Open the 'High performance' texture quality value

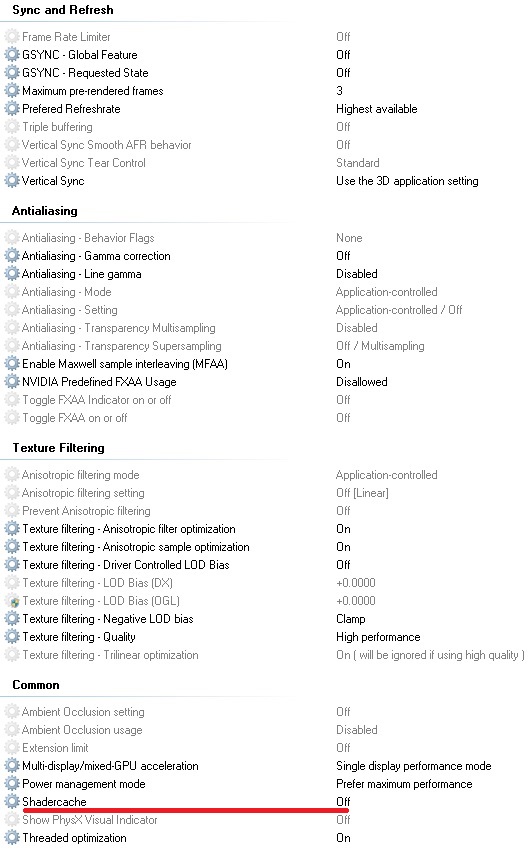point(378,637)
